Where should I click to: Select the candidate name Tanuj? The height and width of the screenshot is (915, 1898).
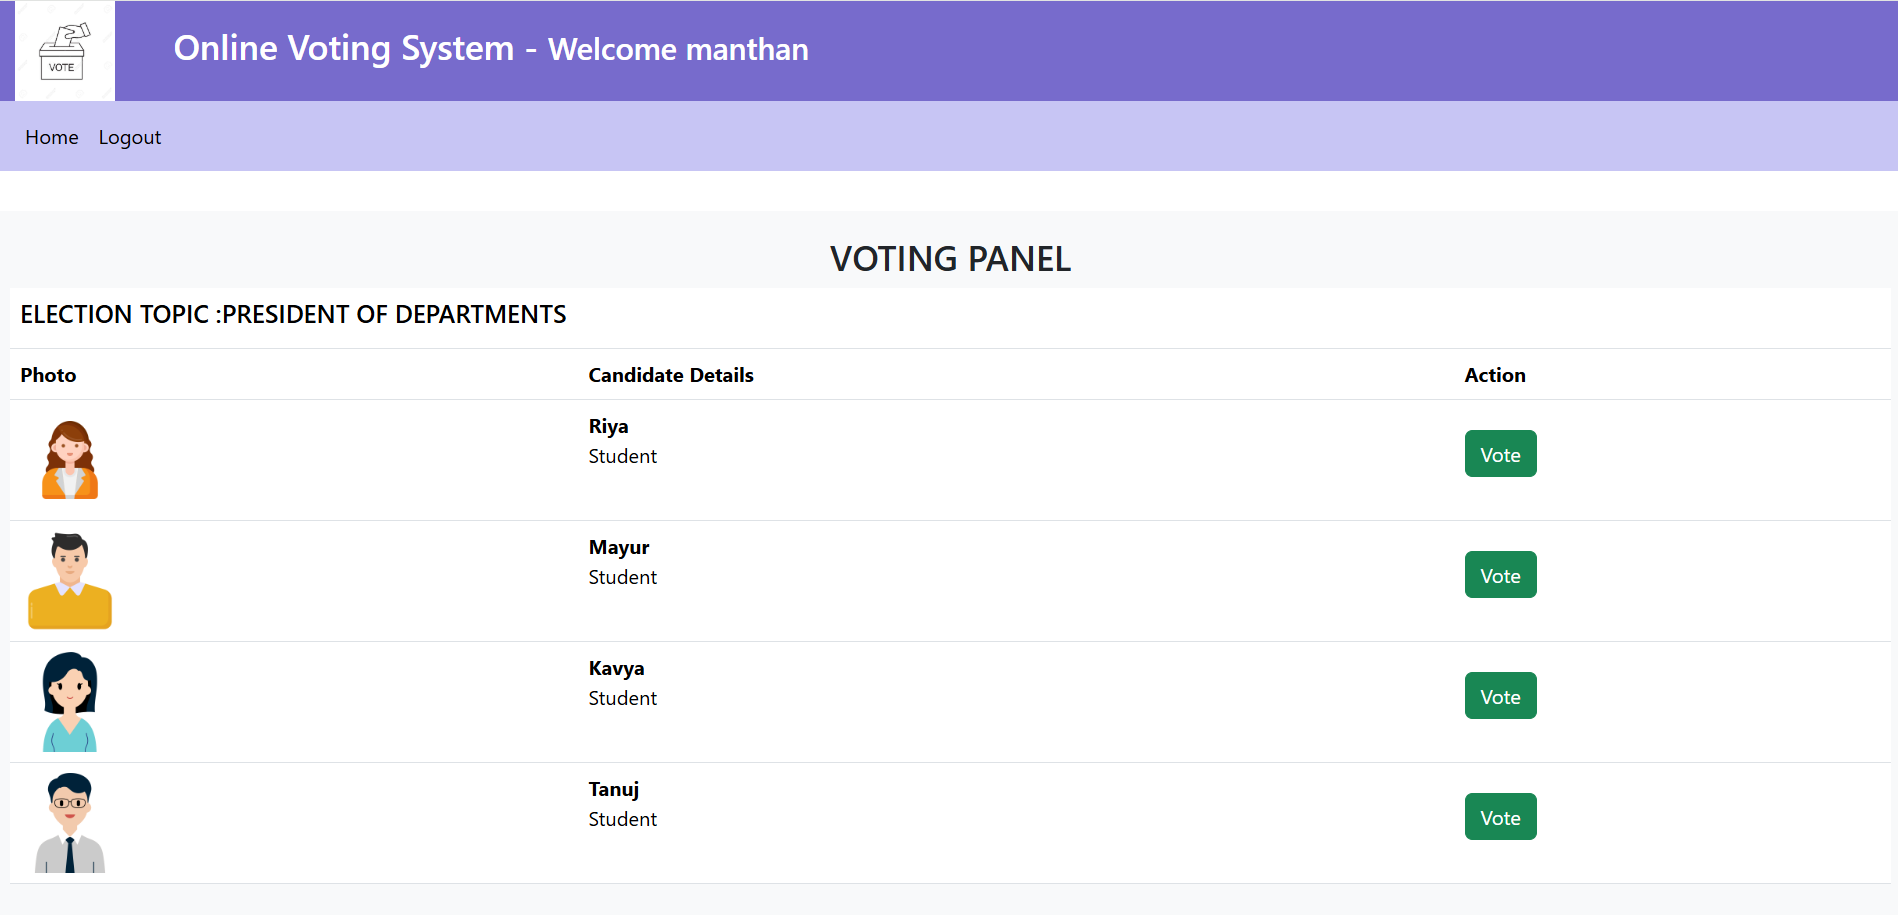613,790
